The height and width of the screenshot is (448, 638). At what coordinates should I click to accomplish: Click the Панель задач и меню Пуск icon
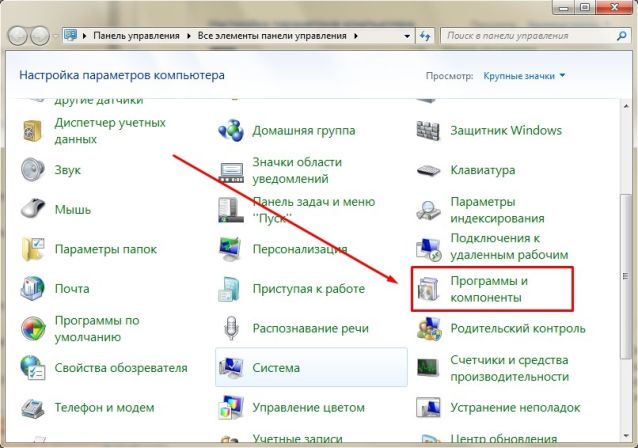click(230, 210)
